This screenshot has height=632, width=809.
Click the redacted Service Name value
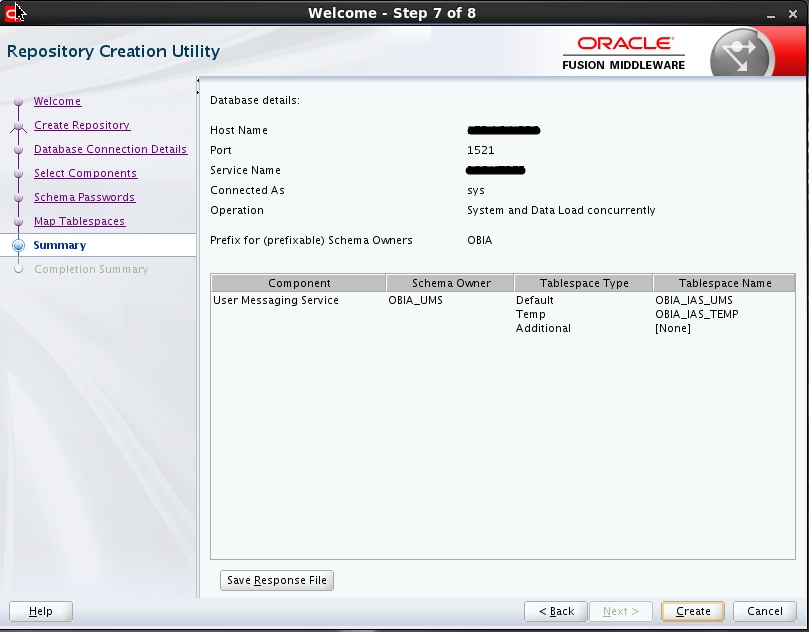pyautogui.click(x=495, y=170)
